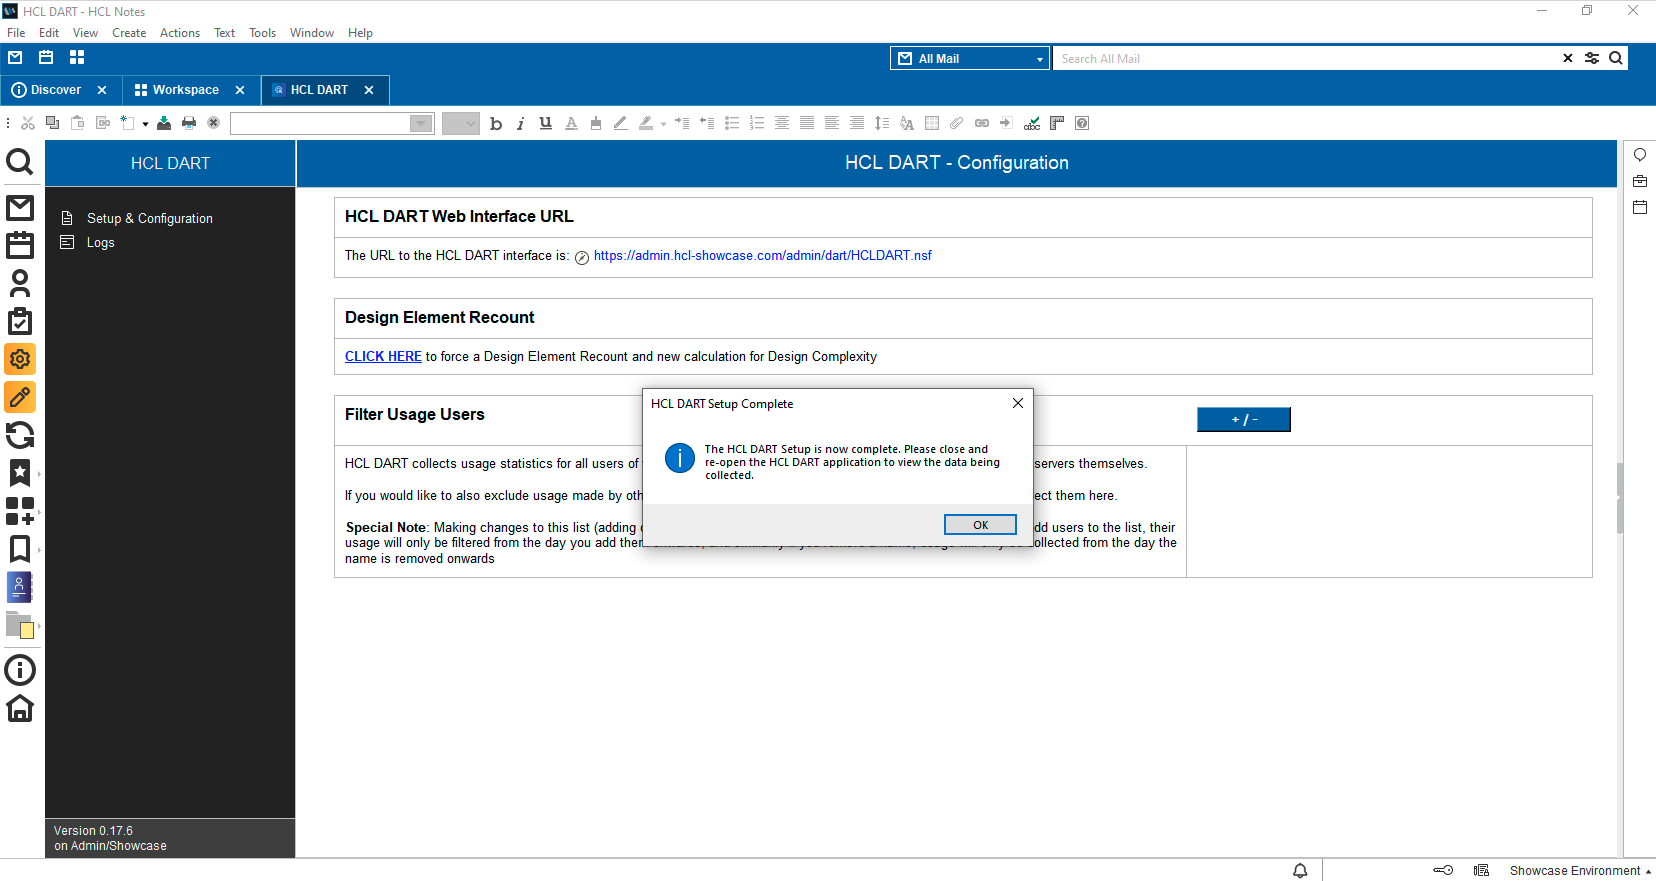The width and height of the screenshot is (1656, 881).
Task: Open the File menu
Action: click(x=16, y=33)
